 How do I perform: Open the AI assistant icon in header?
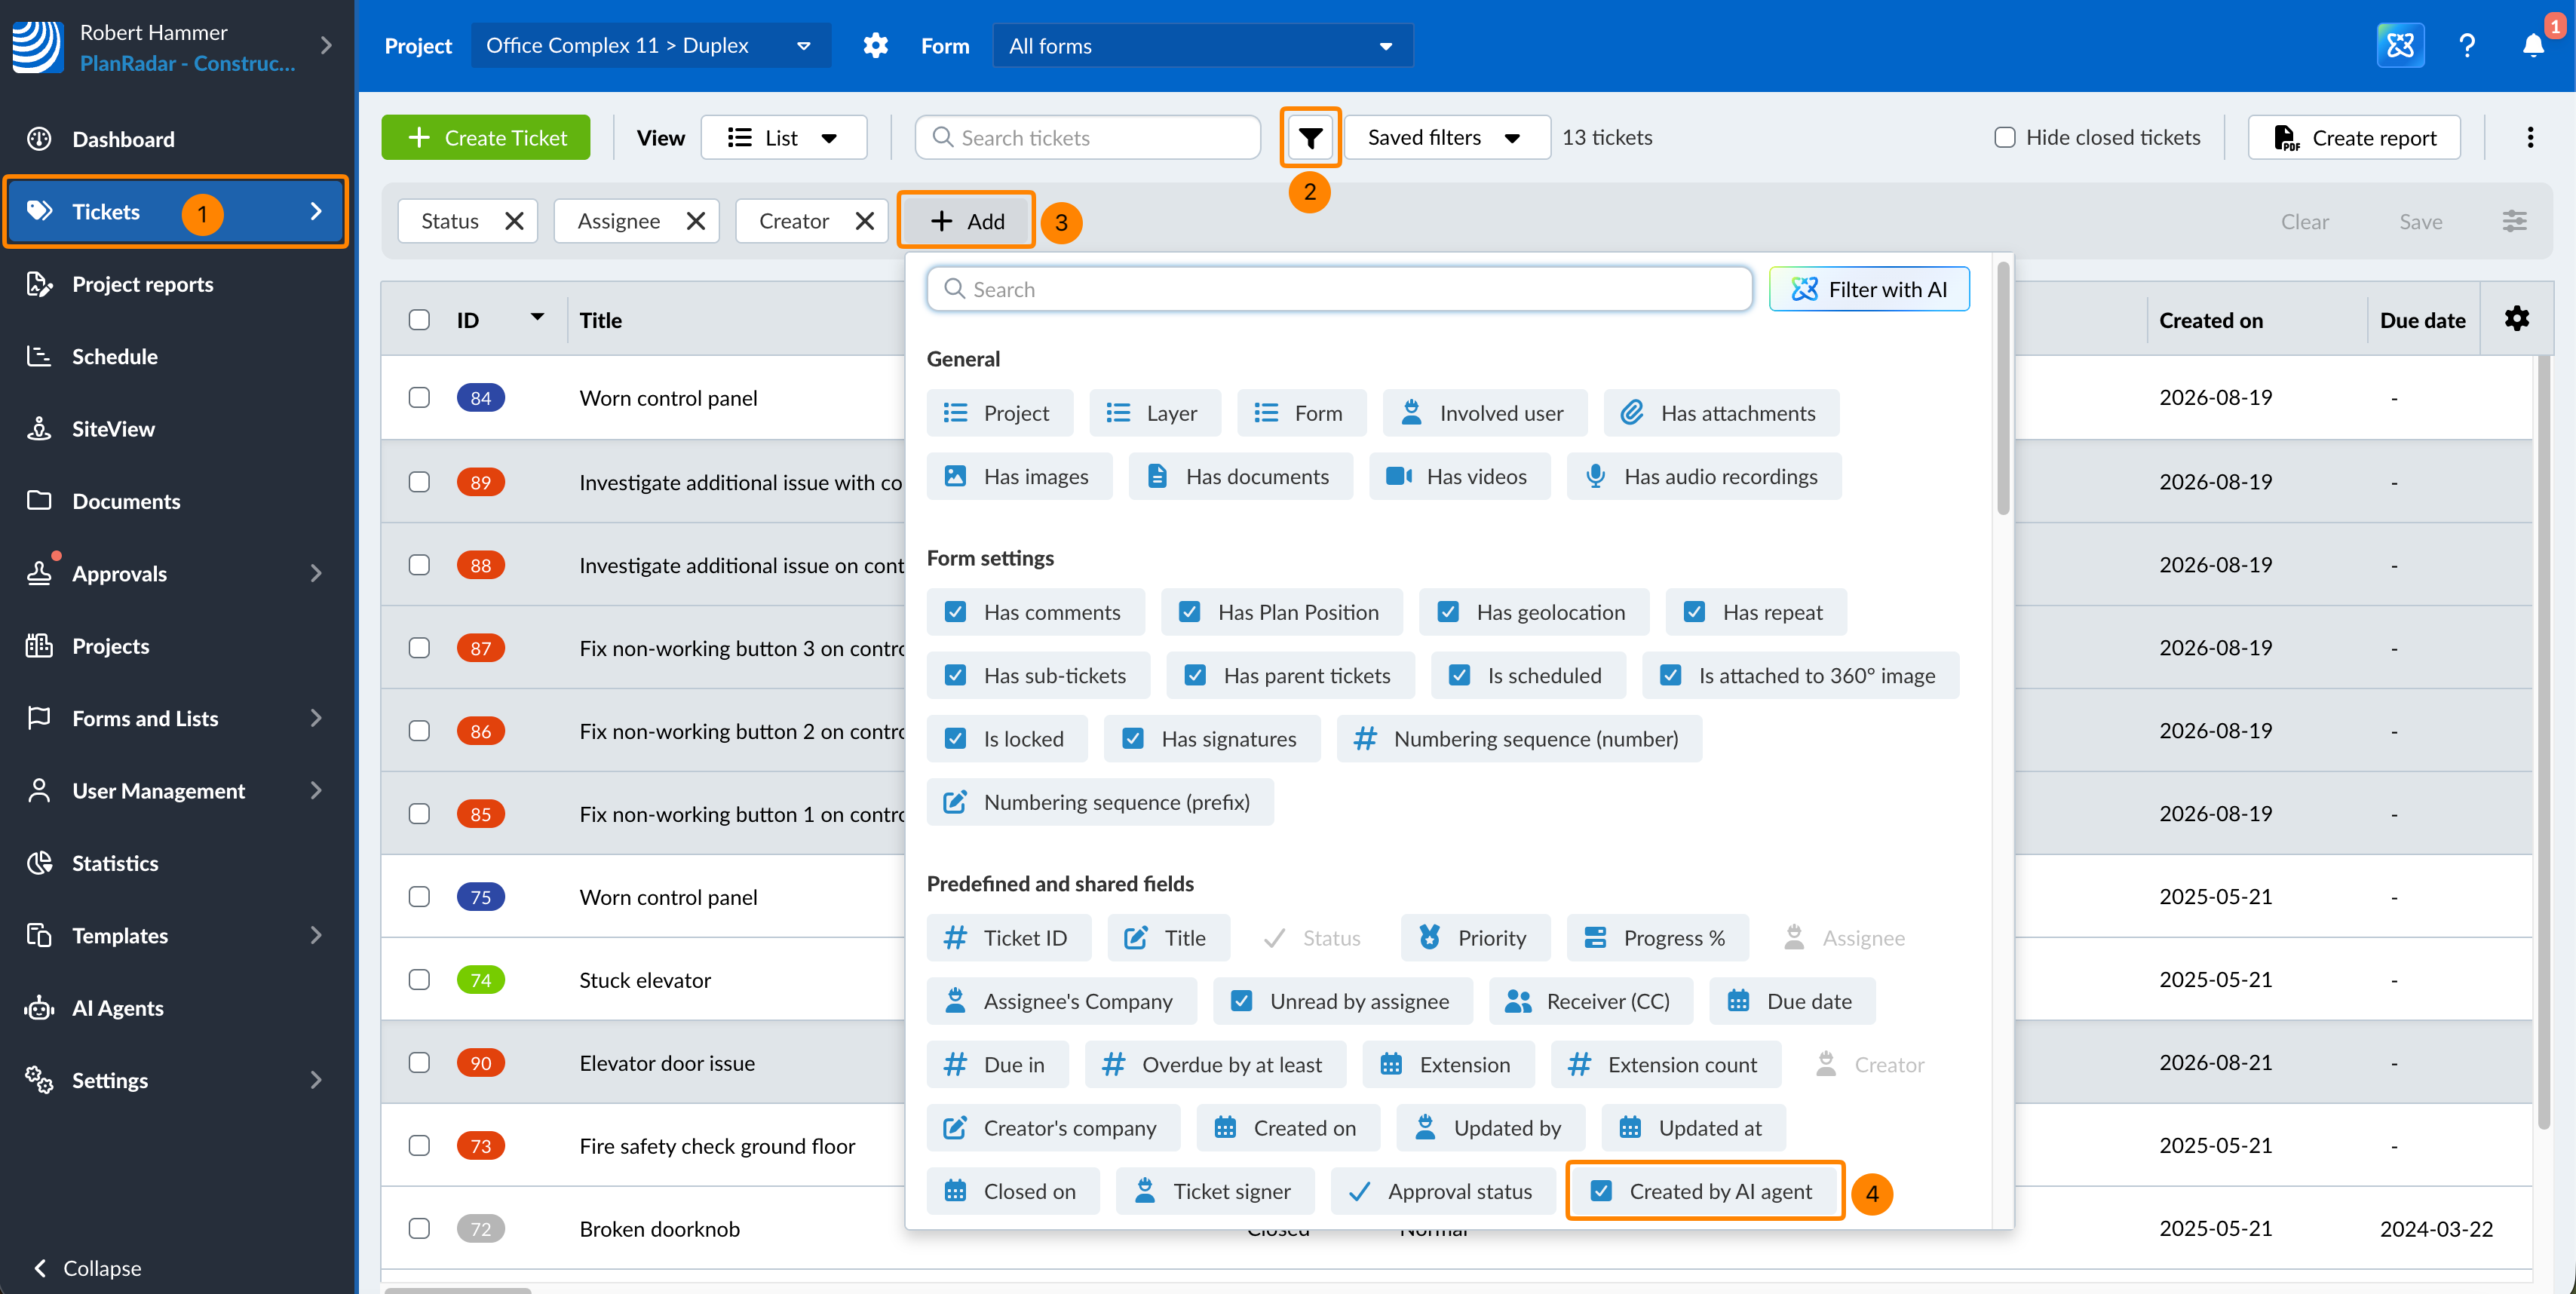pyautogui.click(x=2400, y=46)
